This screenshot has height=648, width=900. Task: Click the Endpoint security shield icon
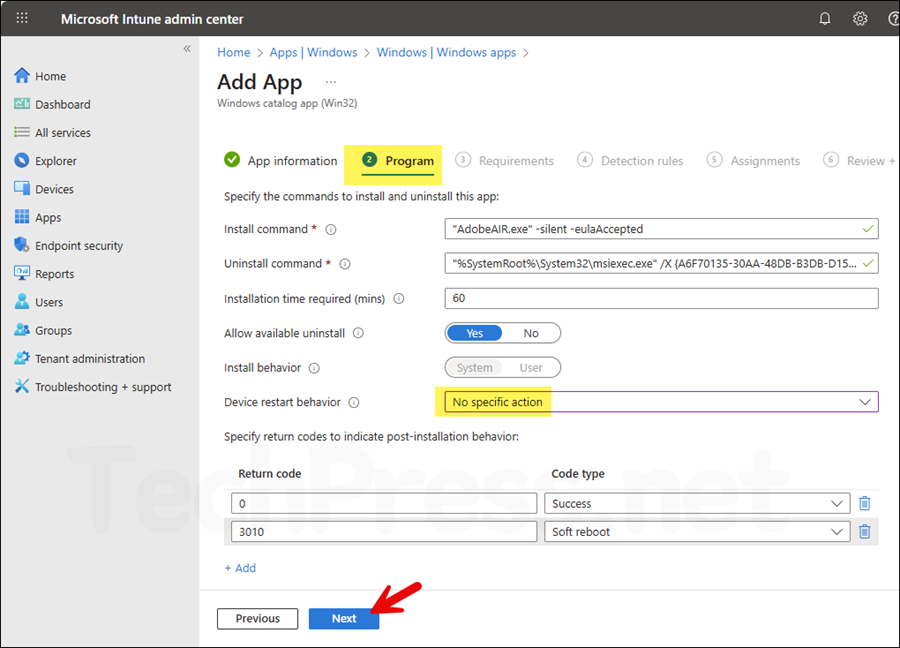(22, 245)
